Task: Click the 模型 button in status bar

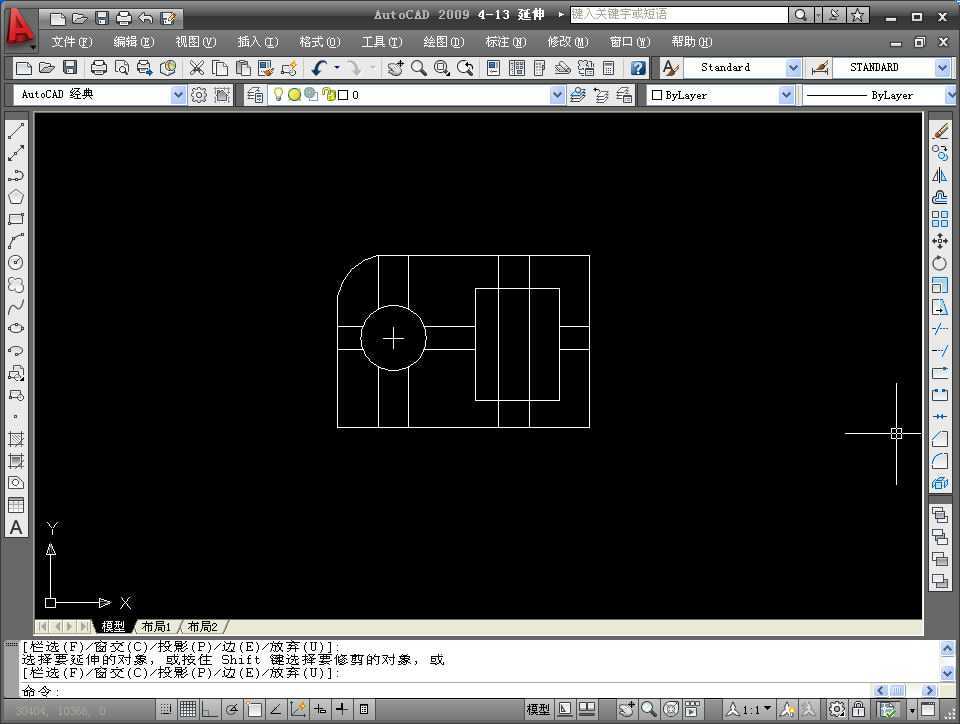Action: click(538, 709)
